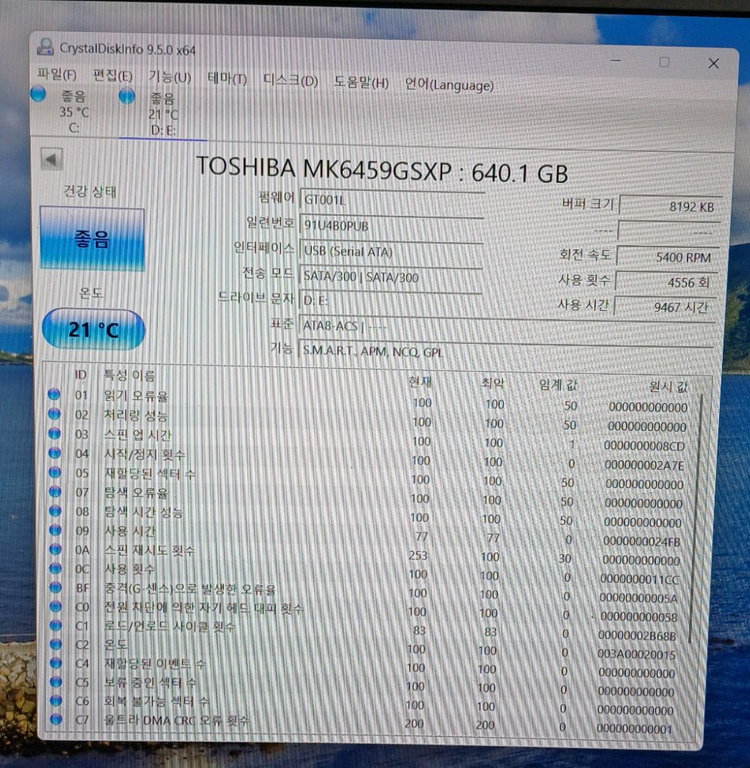
Task: Open the 도움말(H) menu
Action: tap(361, 82)
